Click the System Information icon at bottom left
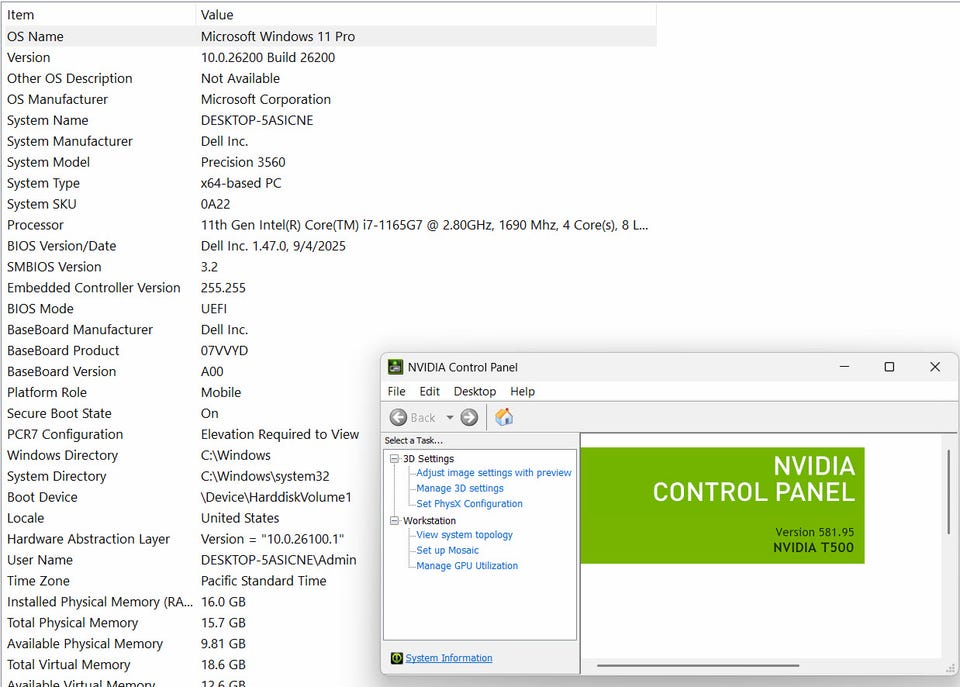 [x=397, y=658]
